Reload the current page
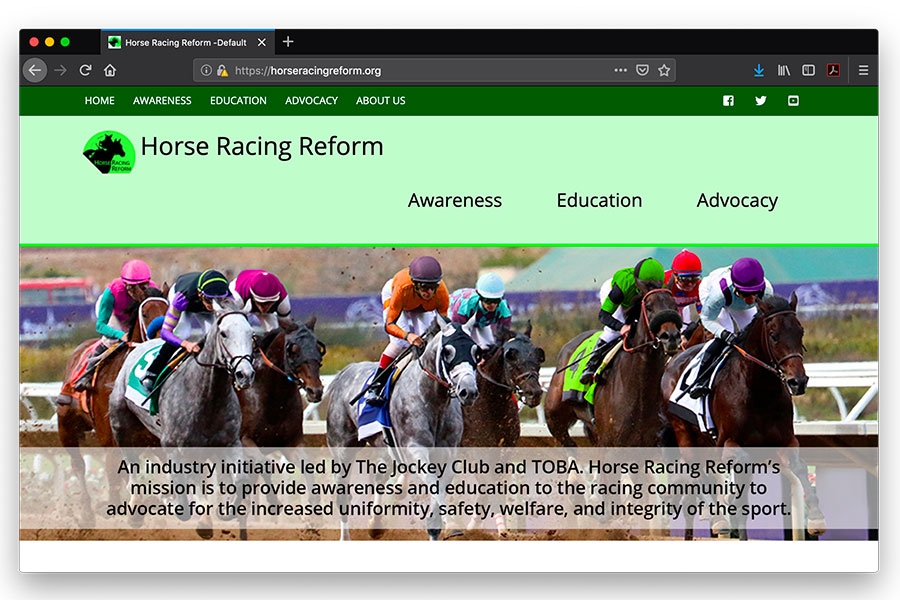900x600 pixels. click(85, 70)
